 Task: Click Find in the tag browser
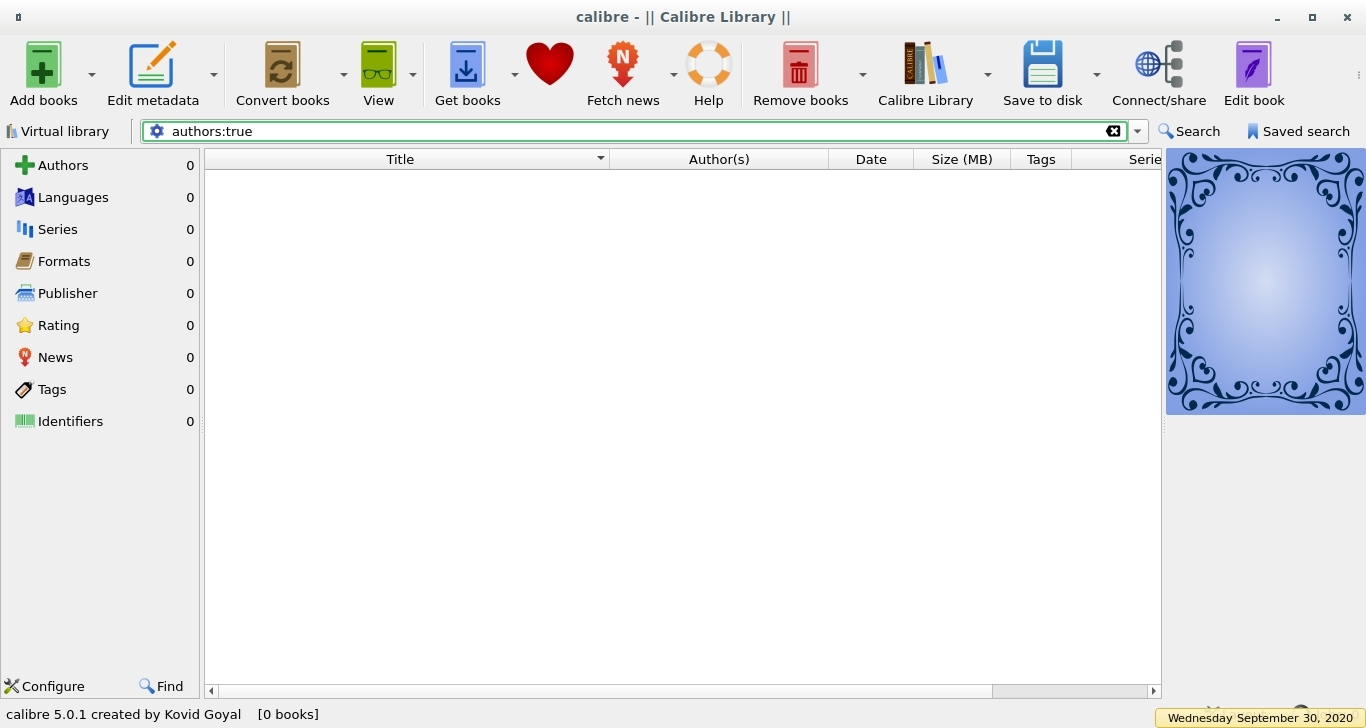[x=161, y=686]
